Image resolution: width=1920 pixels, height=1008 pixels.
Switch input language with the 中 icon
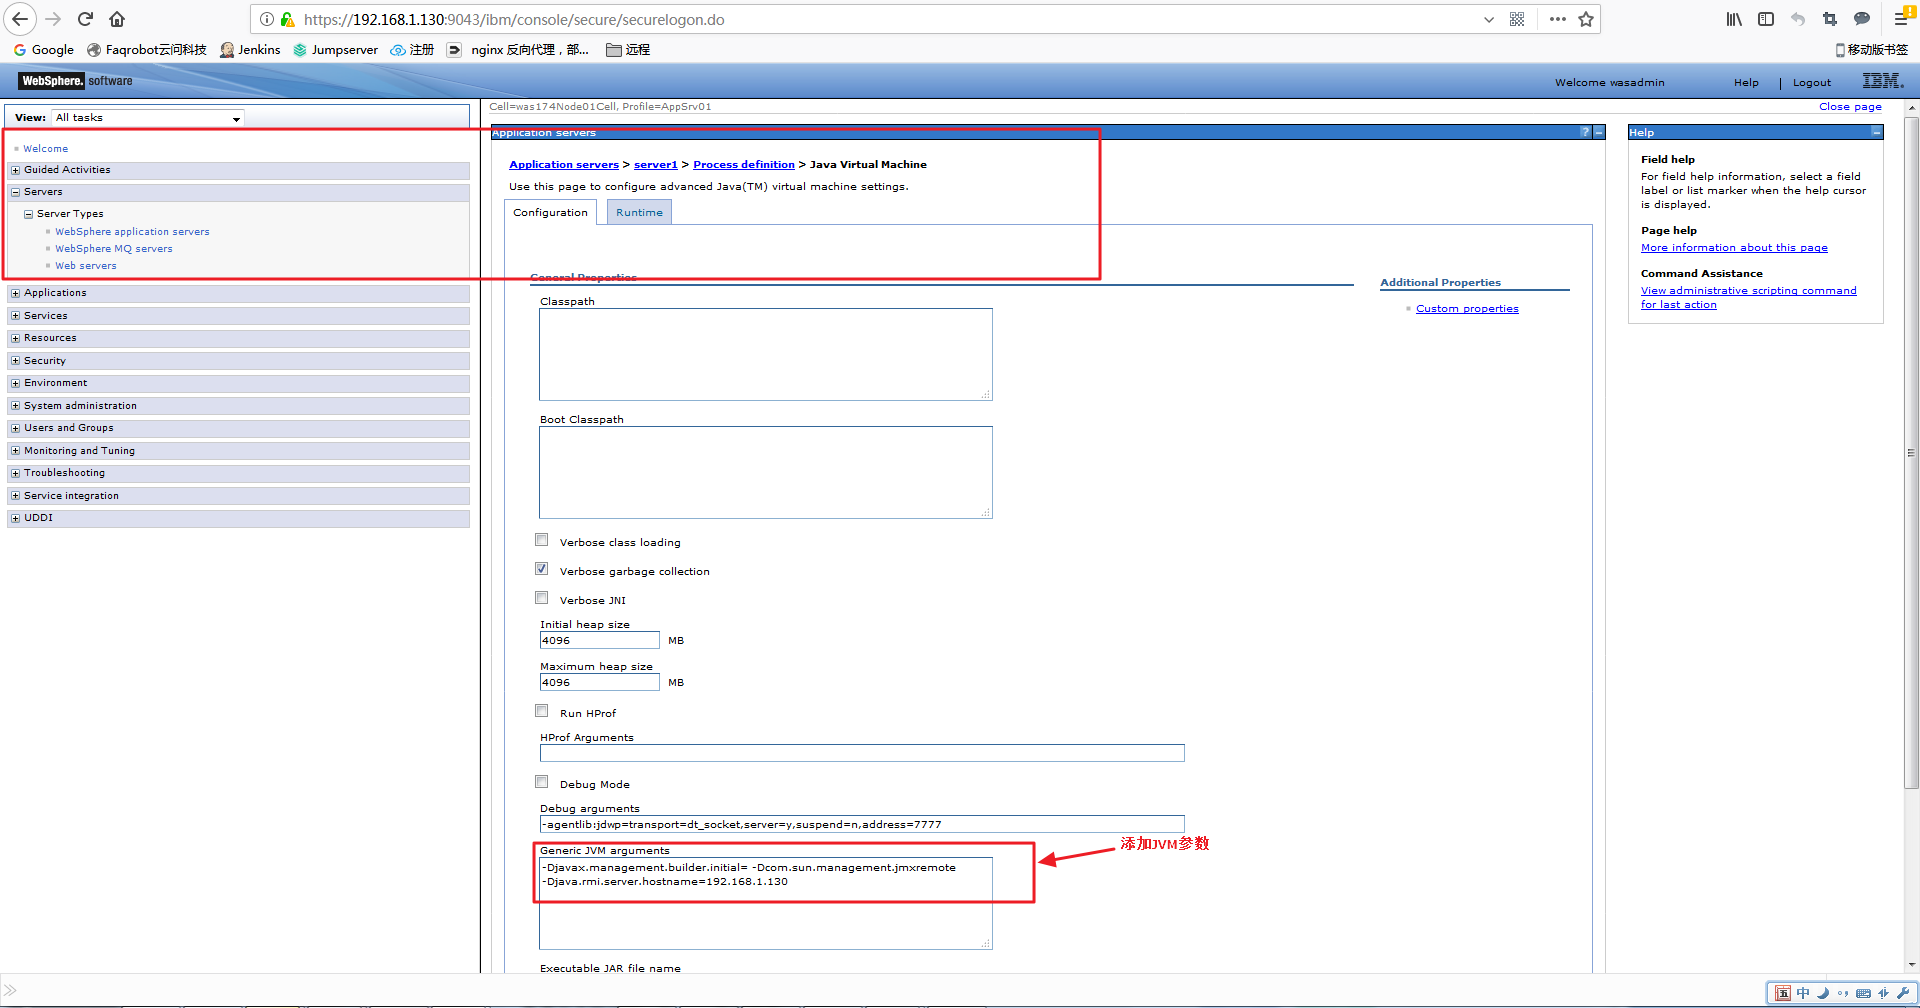(1803, 993)
